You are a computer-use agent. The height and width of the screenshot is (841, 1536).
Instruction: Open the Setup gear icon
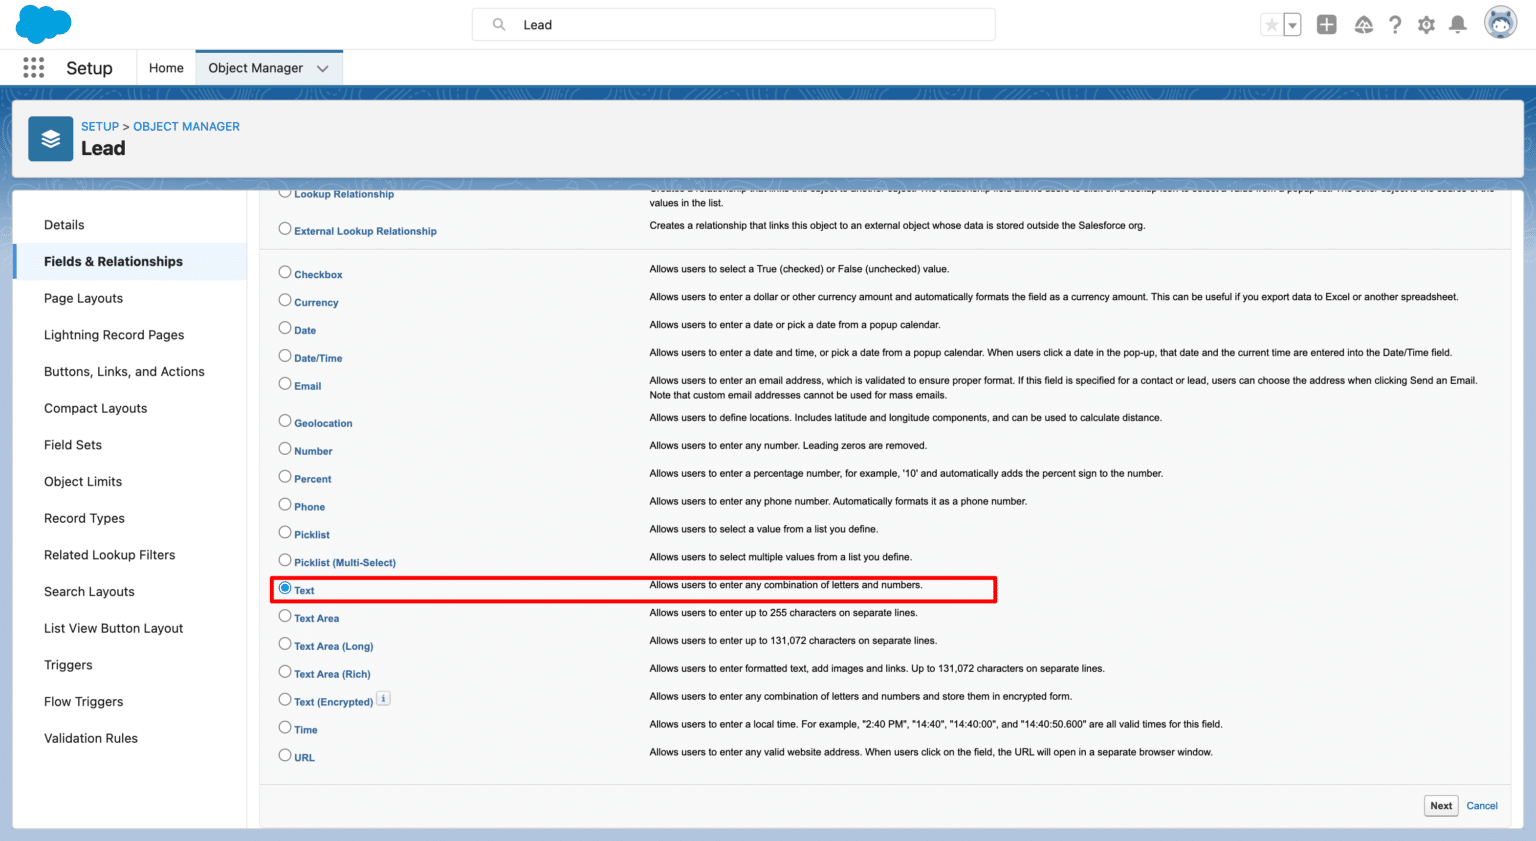tap(1426, 23)
